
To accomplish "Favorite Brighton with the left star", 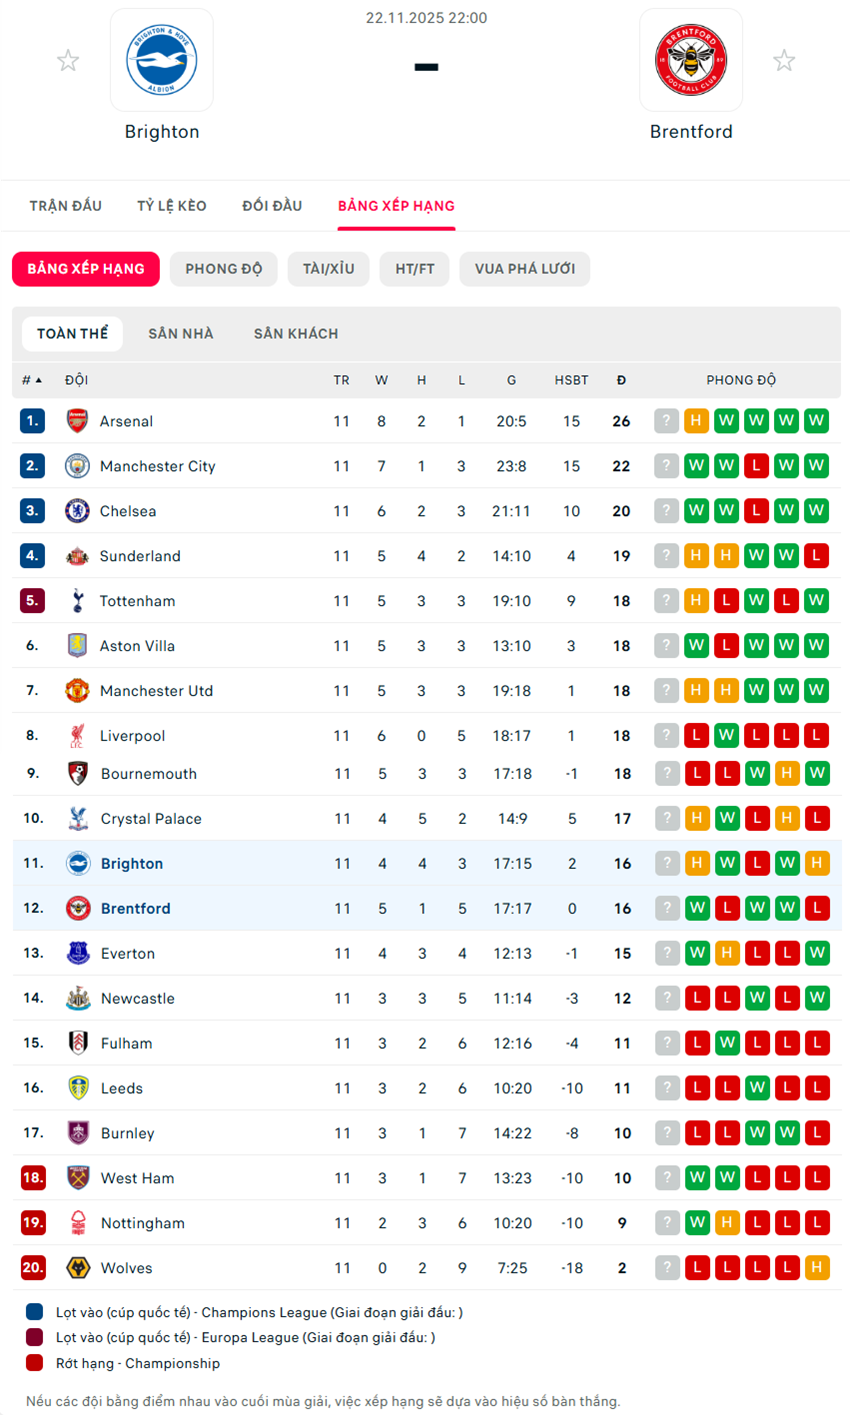I will [68, 61].
